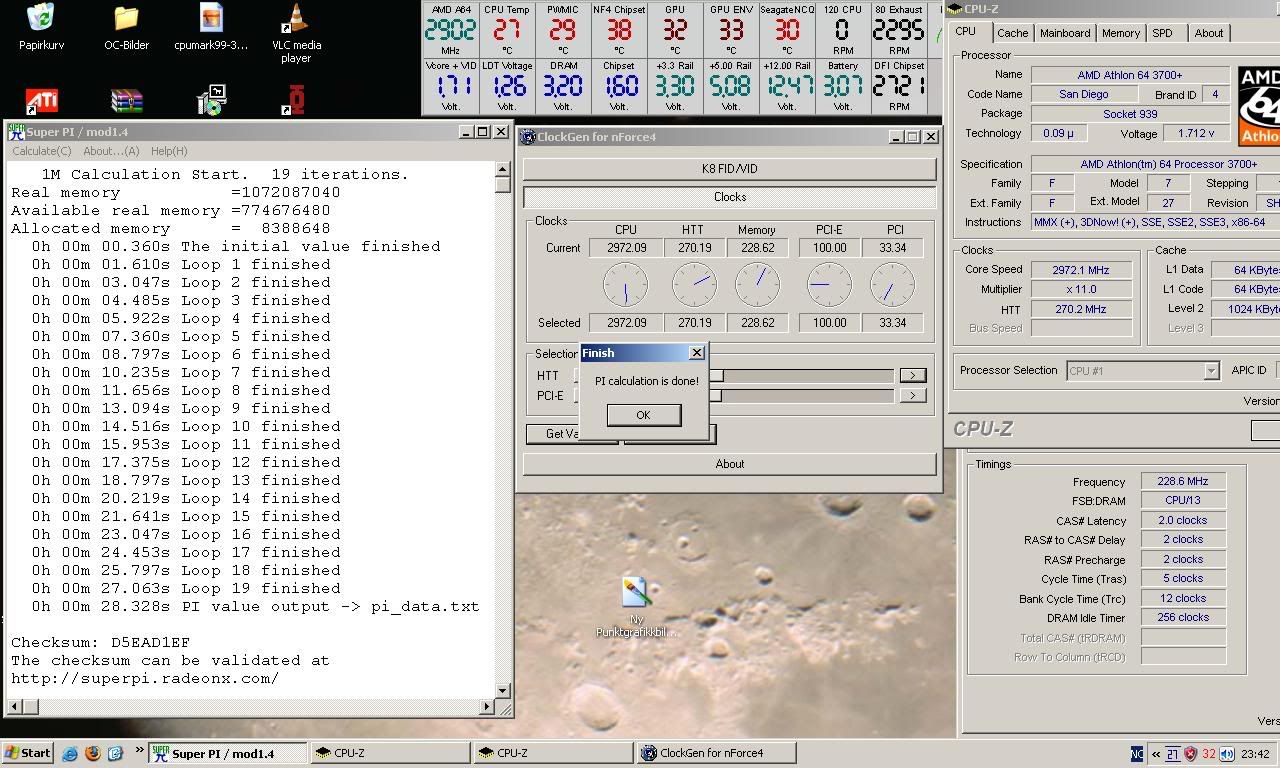The height and width of the screenshot is (768, 1280).
Task: Click the DRAM voltage sensor tile
Action: pos(563,86)
